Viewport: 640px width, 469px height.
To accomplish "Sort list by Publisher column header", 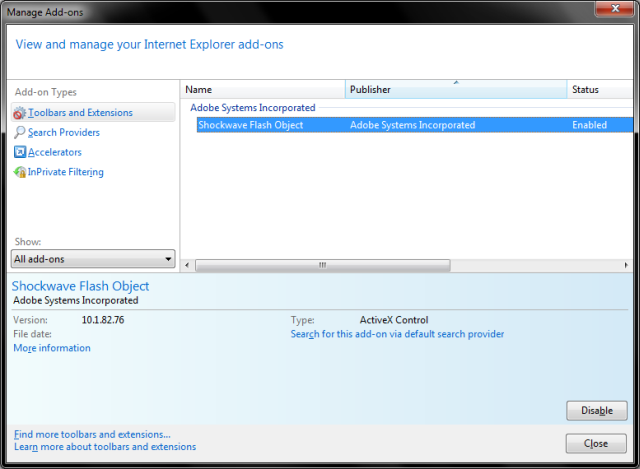I will pyautogui.click(x=455, y=90).
